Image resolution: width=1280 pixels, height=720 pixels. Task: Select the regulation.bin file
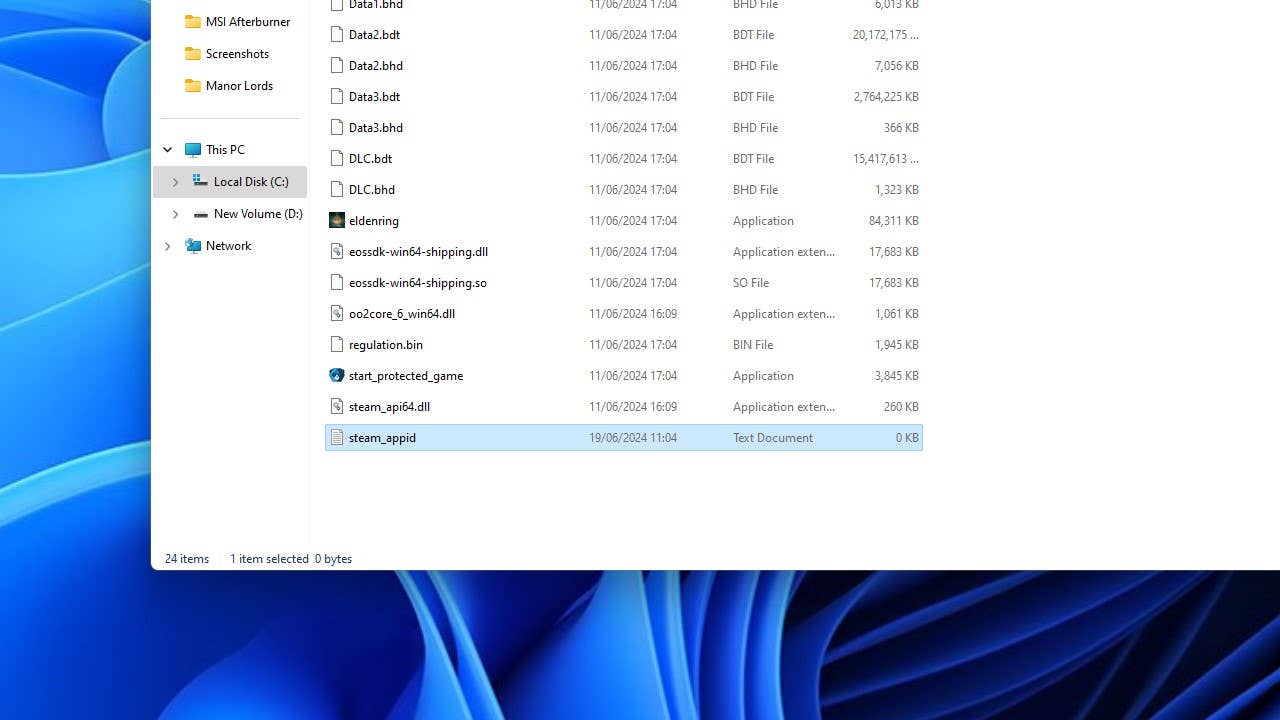pyautogui.click(x=385, y=345)
